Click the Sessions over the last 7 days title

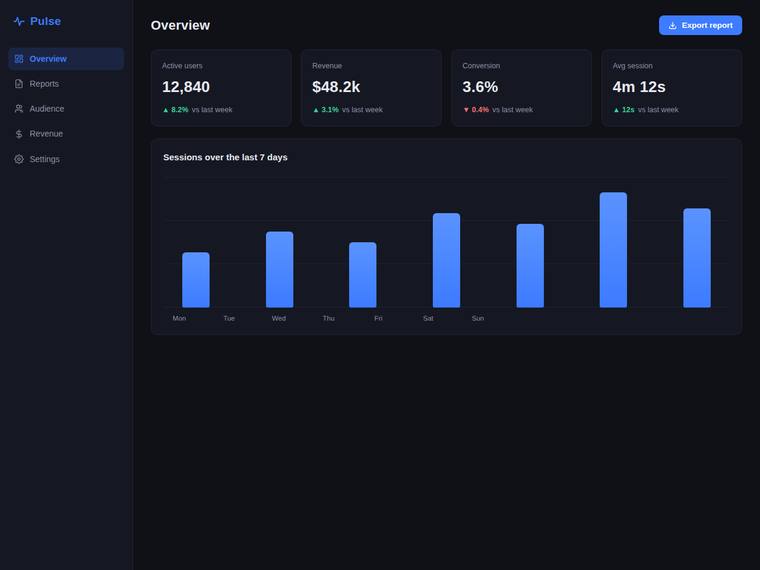coord(225,157)
